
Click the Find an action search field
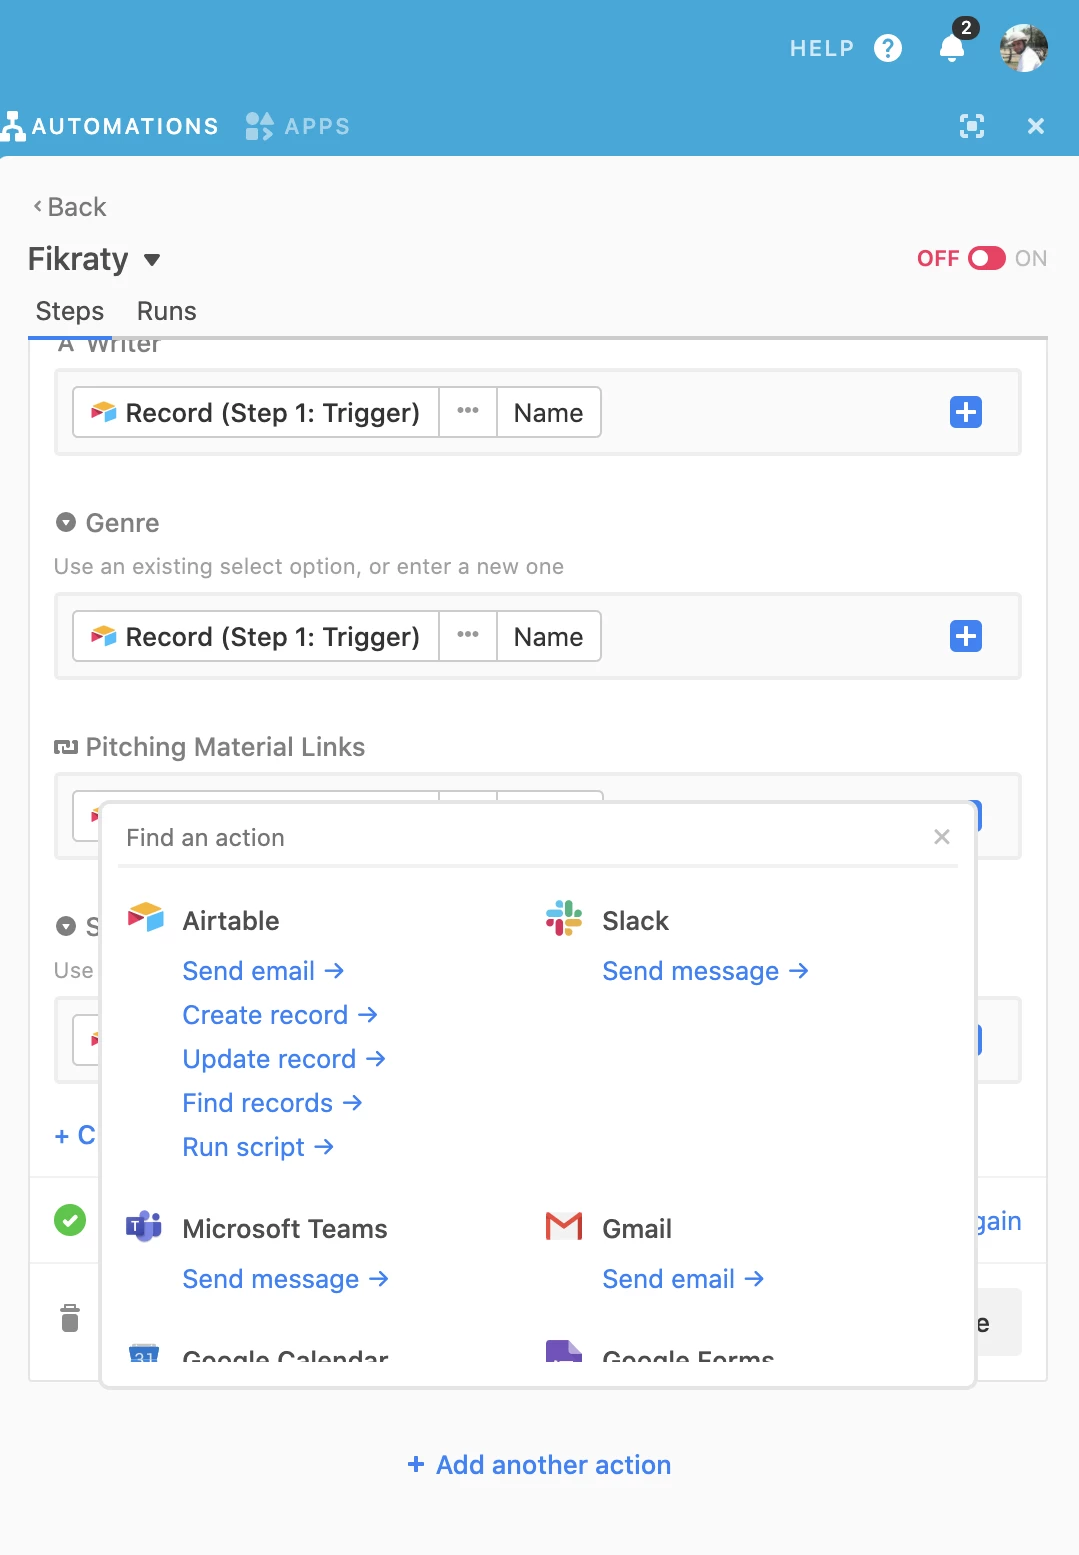click(520, 838)
